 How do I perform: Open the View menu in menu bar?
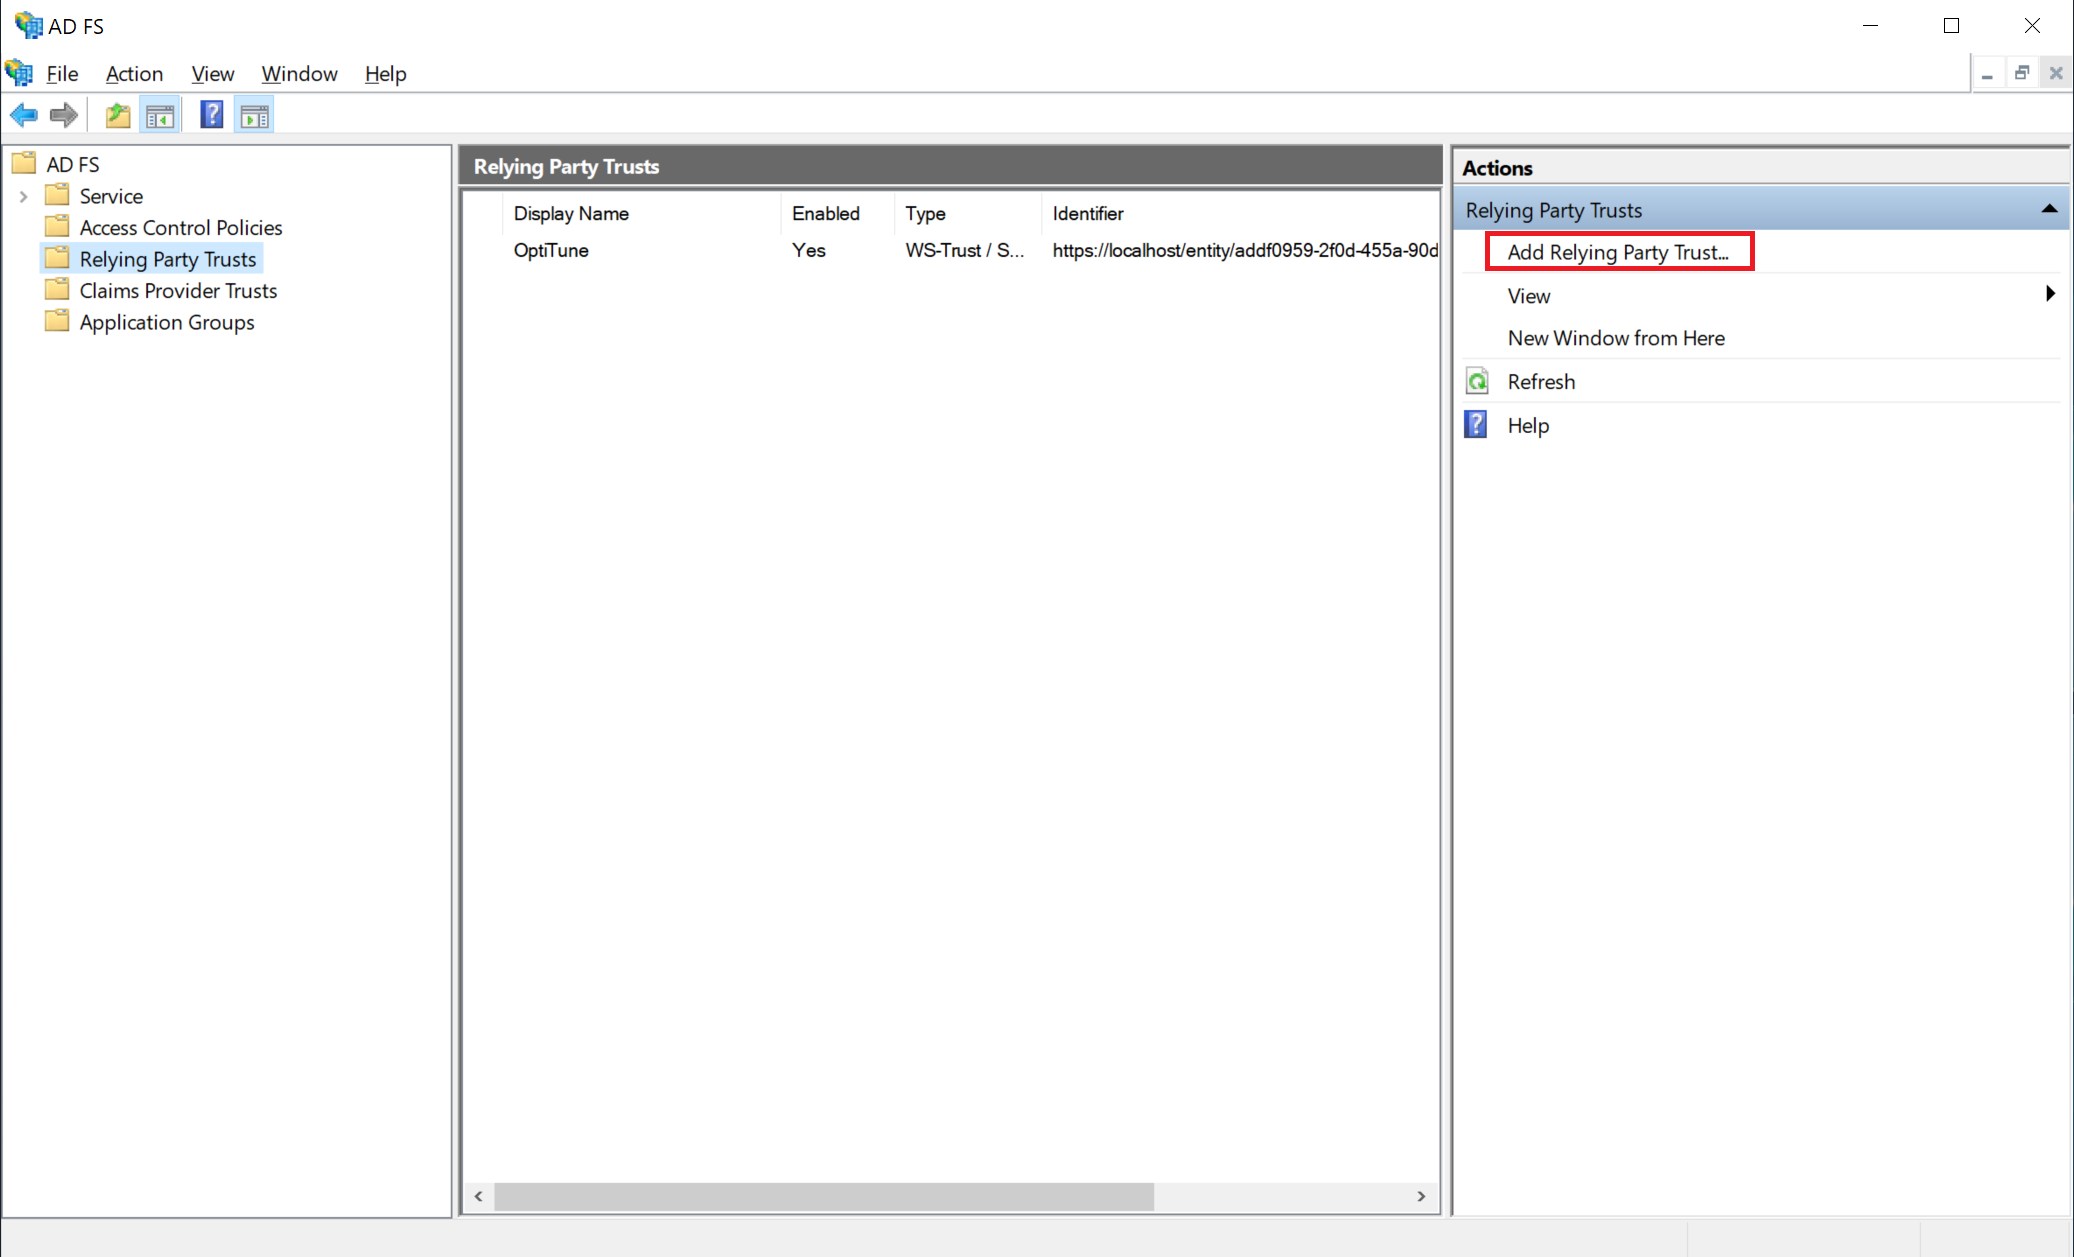212,74
